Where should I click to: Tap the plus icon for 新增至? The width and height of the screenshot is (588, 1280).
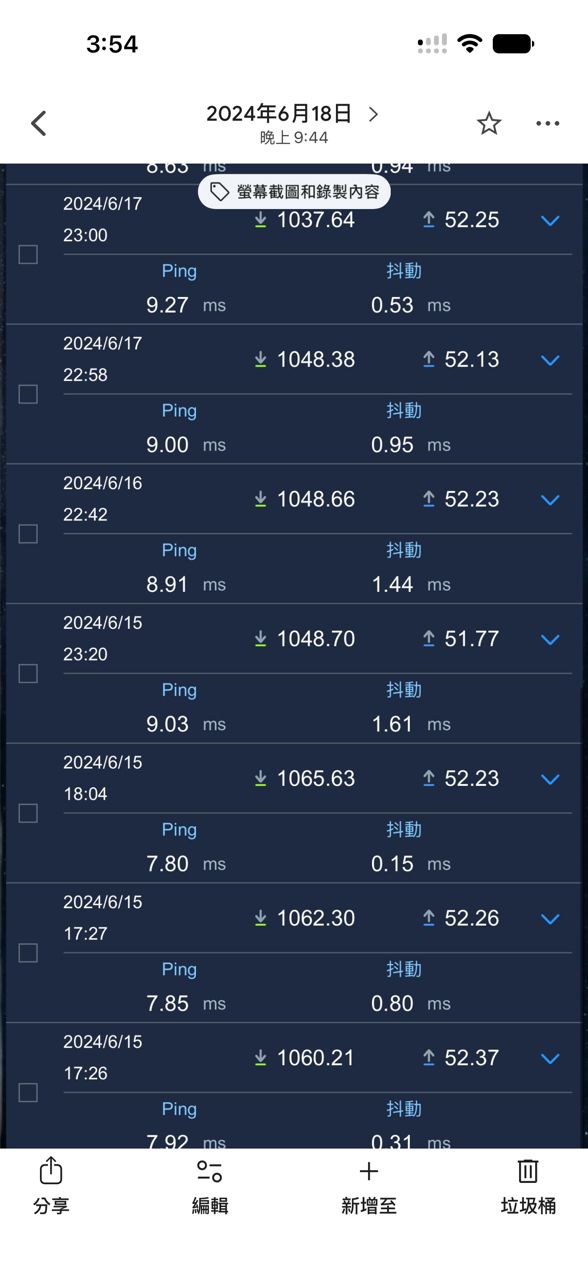coord(368,1172)
